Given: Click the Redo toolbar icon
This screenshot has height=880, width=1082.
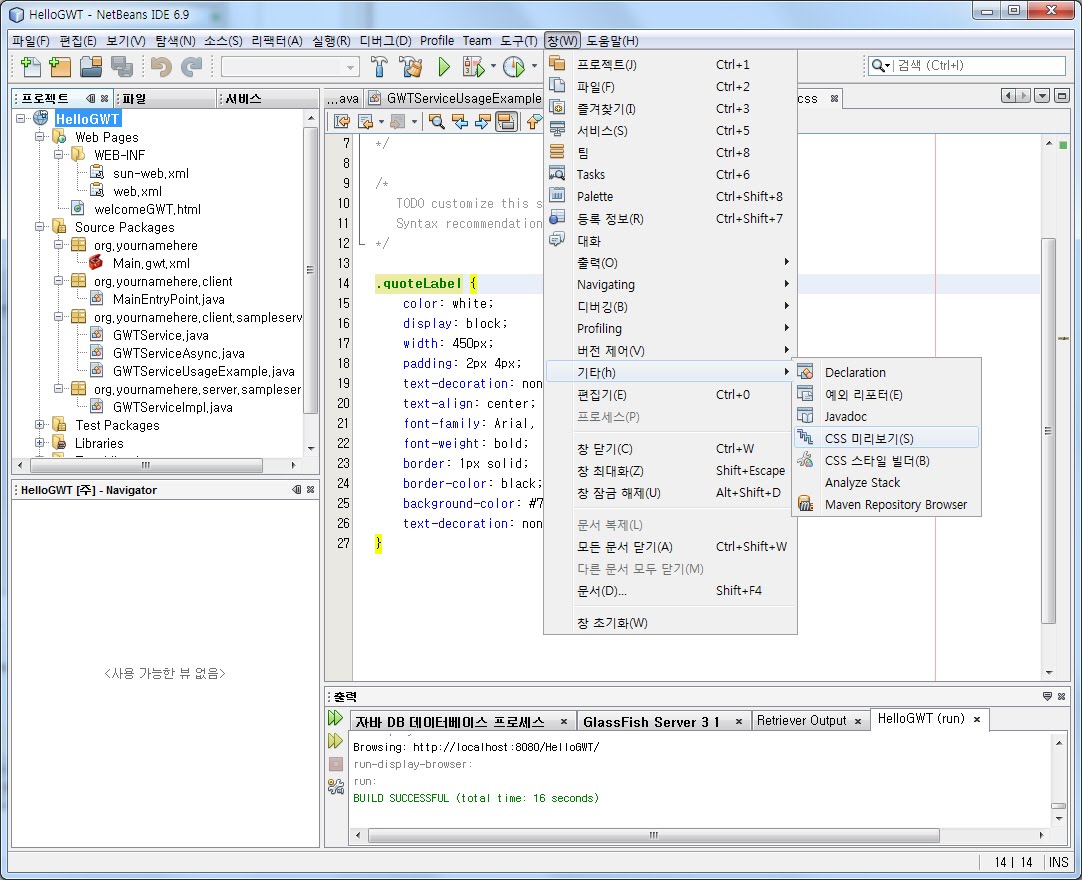Looking at the screenshot, I should pos(191,66).
